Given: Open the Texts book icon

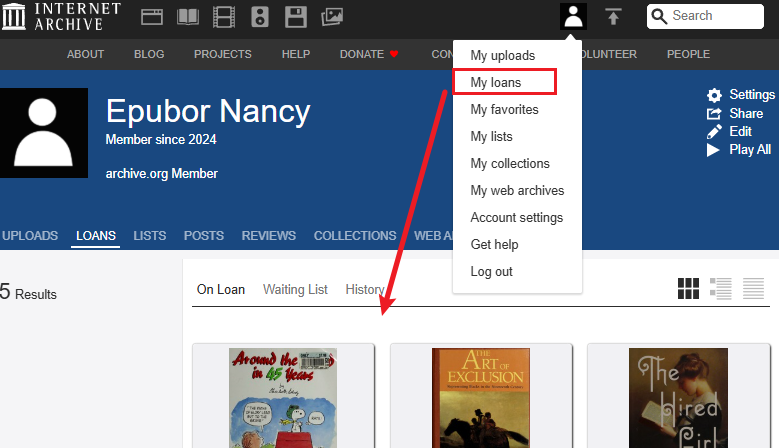Looking at the screenshot, I should click(x=188, y=17).
